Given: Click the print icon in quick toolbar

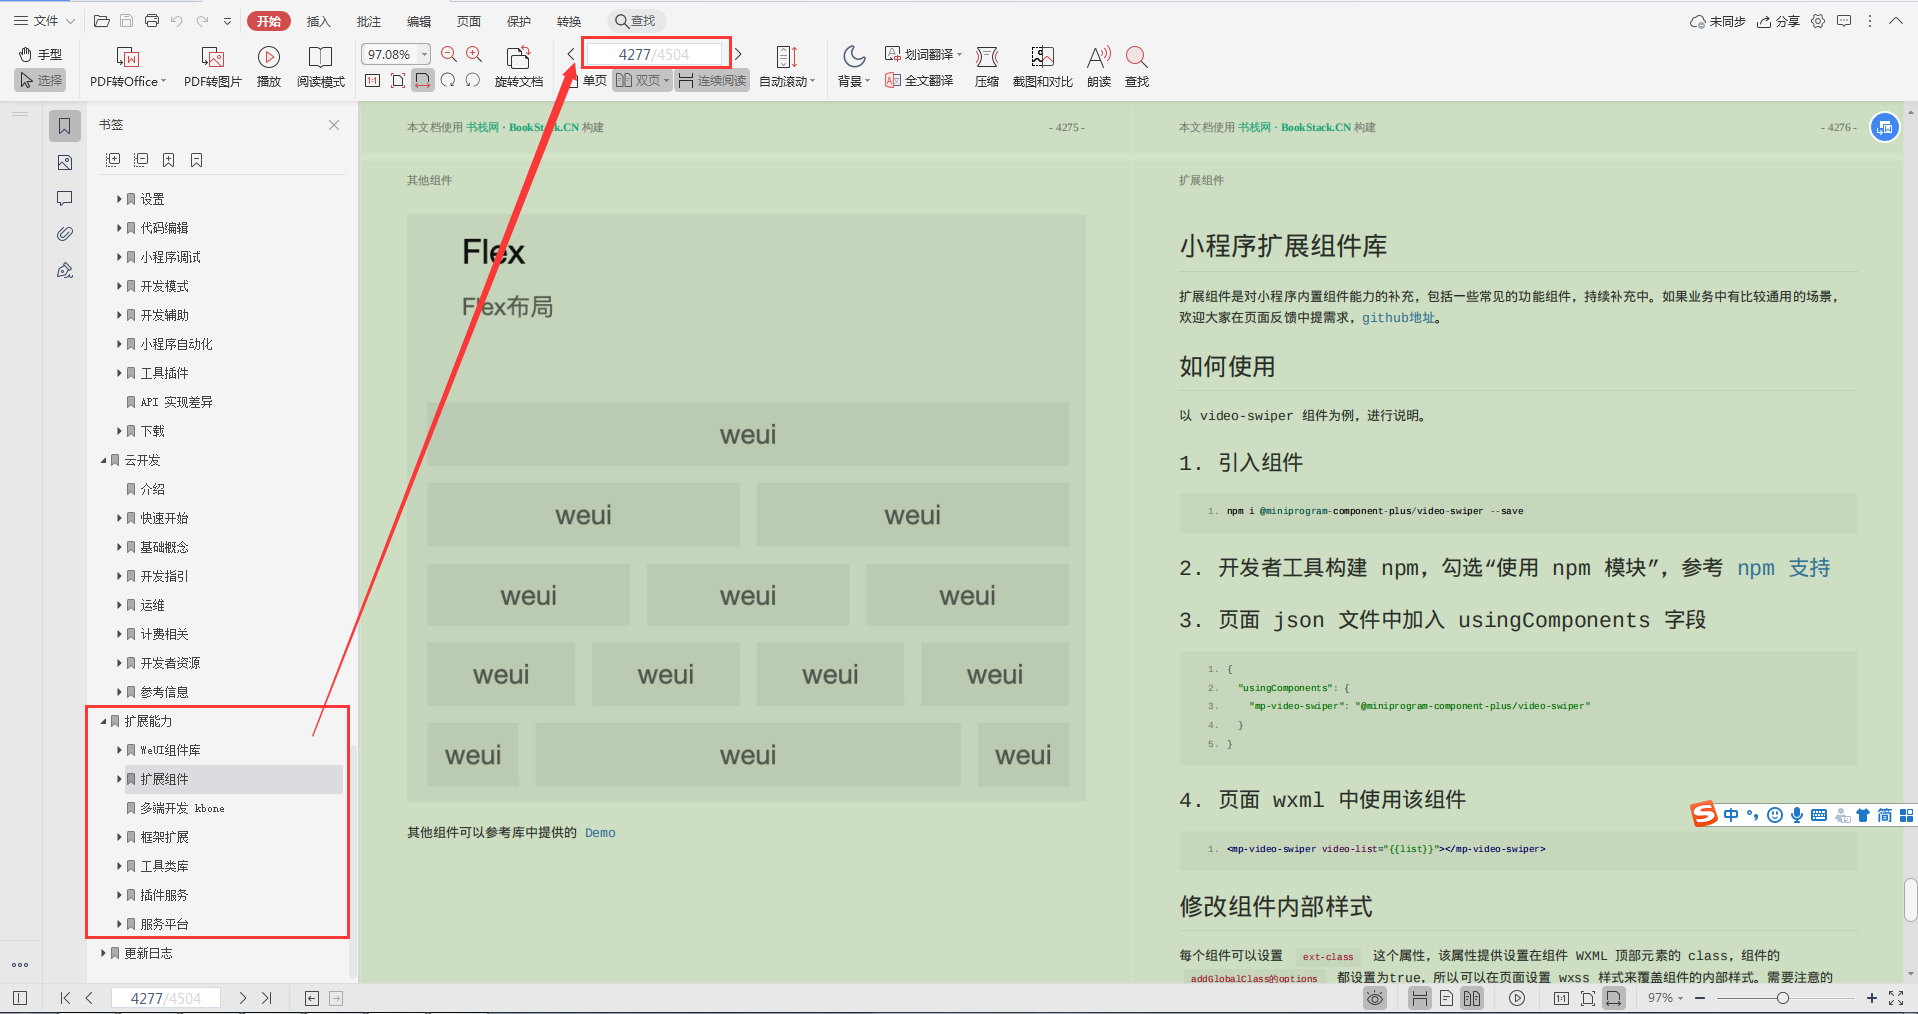Looking at the screenshot, I should [x=152, y=21].
